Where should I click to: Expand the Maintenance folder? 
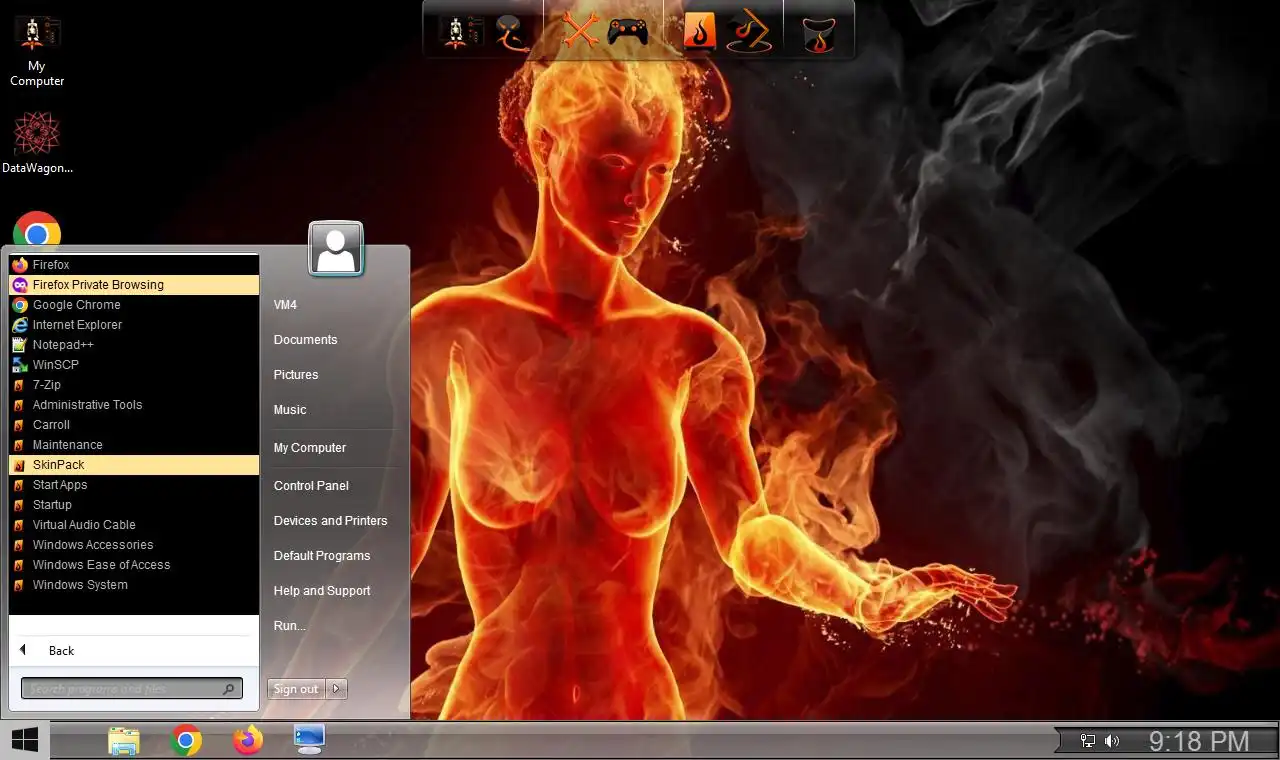pos(134,445)
